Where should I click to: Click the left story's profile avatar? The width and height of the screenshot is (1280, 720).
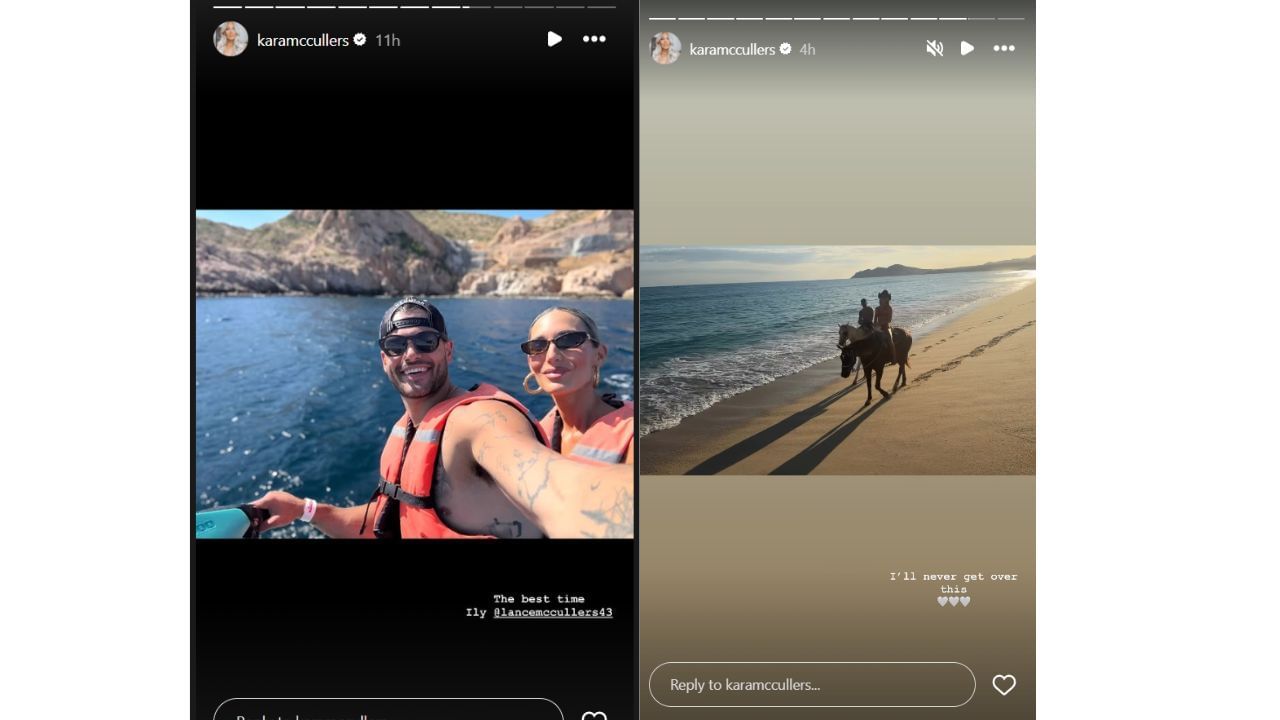click(x=230, y=40)
